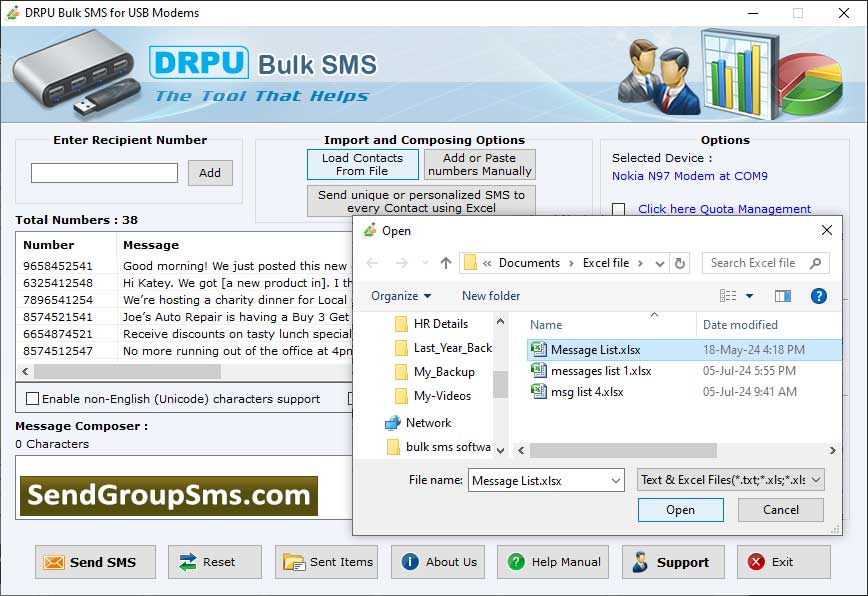The width and height of the screenshot is (868, 596).
Task: Click the recipient number input field
Action: [105, 172]
